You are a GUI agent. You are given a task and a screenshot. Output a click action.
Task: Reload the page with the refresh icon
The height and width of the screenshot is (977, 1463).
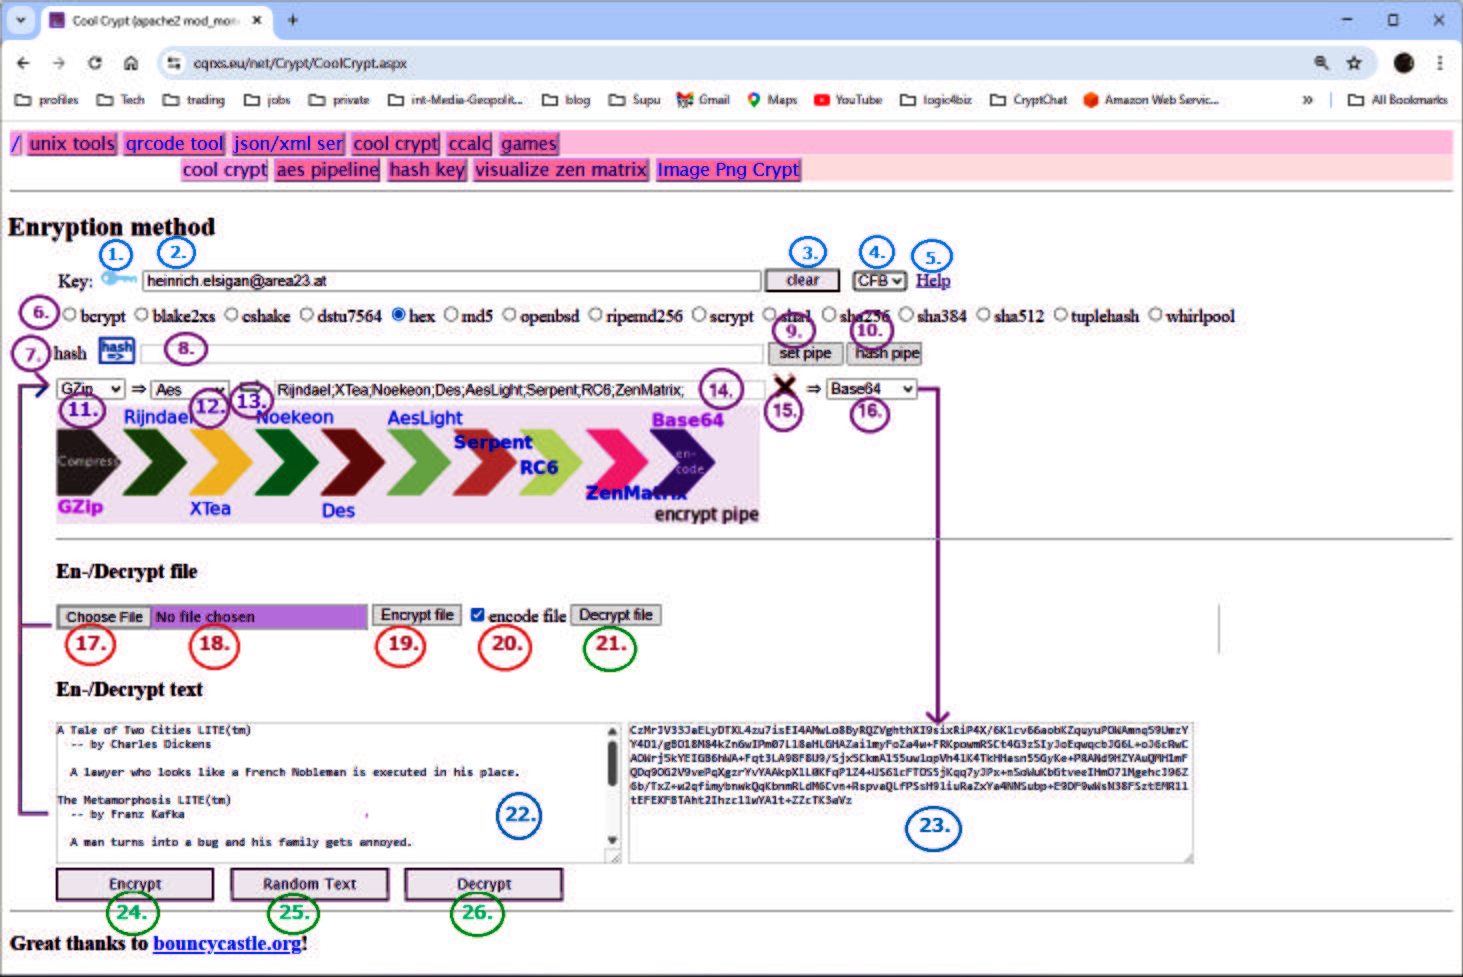pos(95,63)
